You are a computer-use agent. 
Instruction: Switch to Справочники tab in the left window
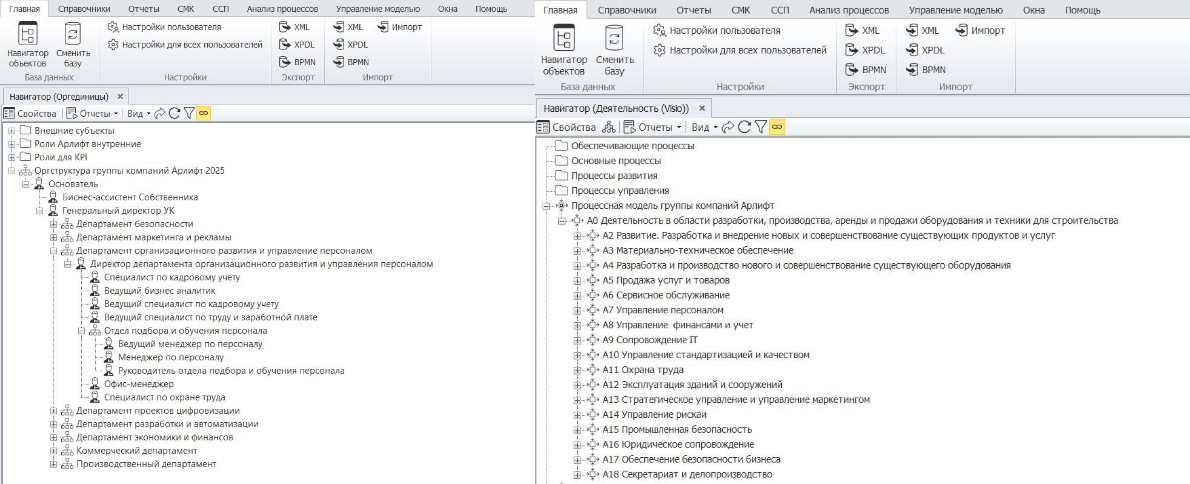[83, 8]
